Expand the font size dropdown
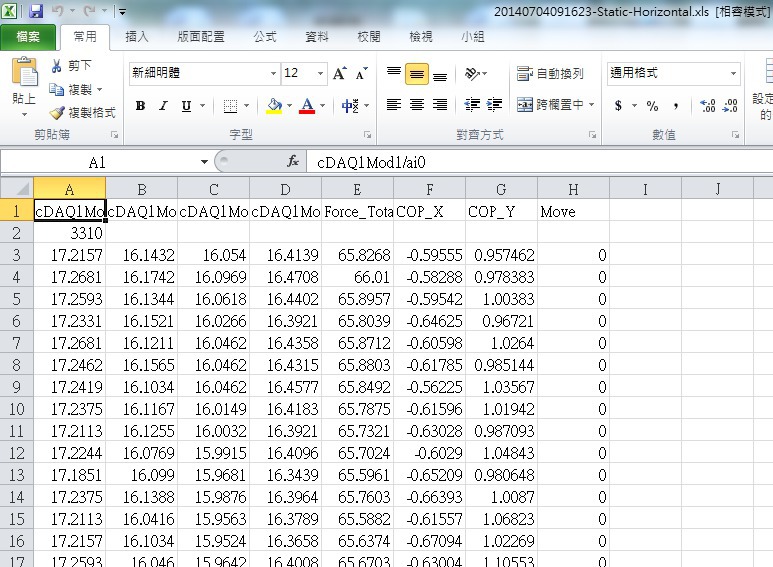 point(319,74)
